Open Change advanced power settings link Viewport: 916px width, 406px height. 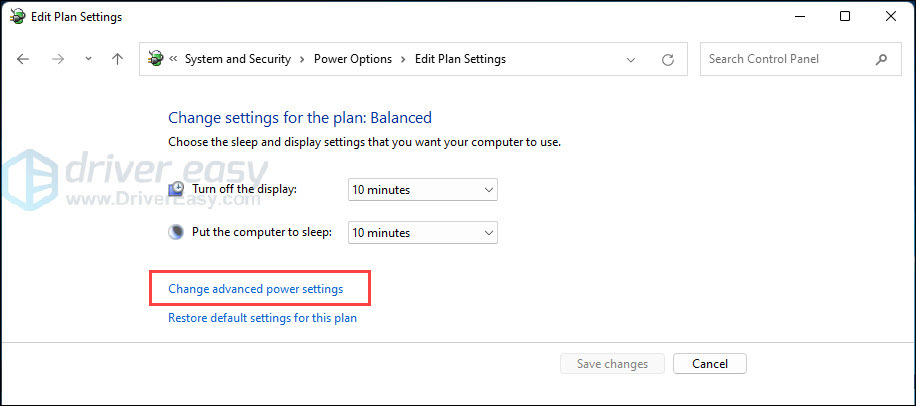(x=255, y=289)
